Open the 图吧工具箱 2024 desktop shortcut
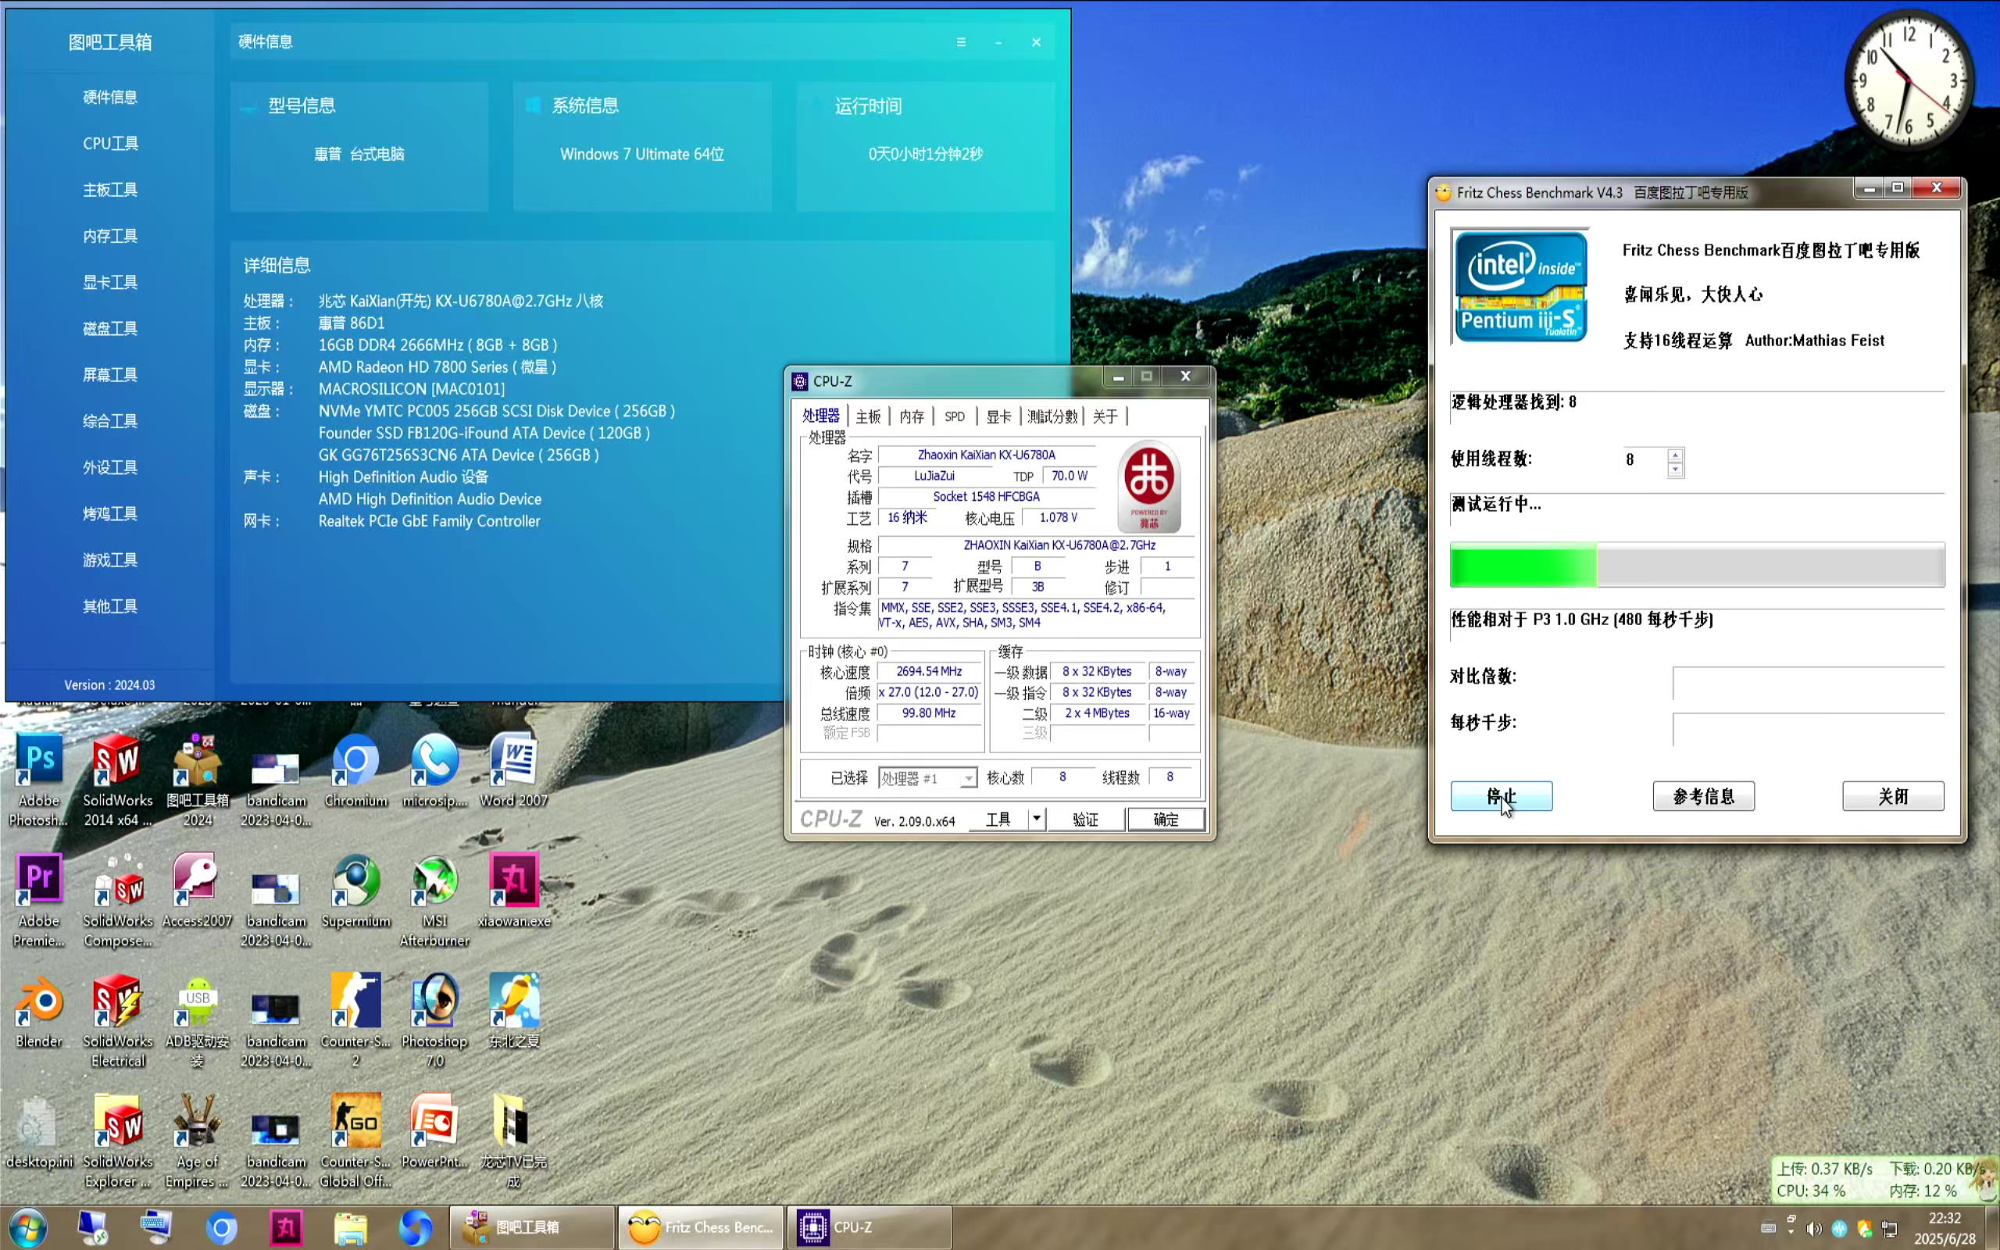2000x1250 pixels. pyautogui.click(x=197, y=780)
